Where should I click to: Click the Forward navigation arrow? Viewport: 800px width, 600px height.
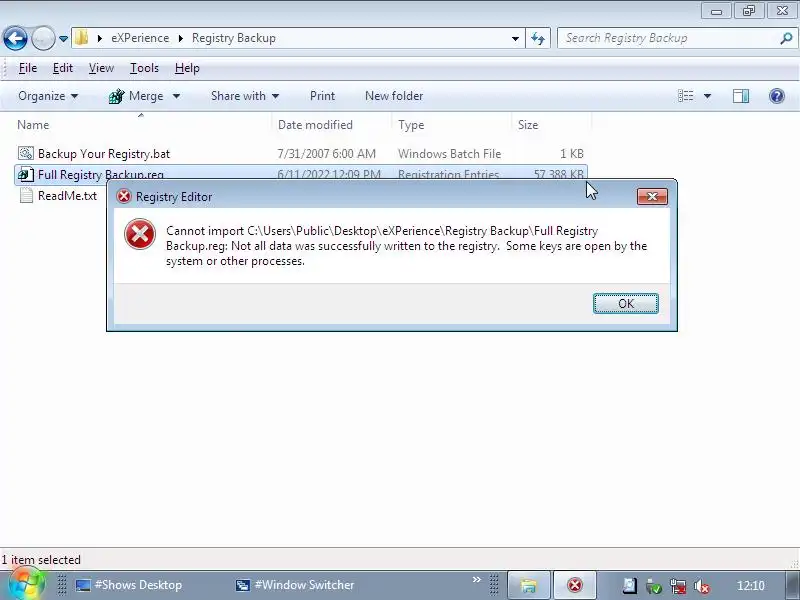click(43, 38)
